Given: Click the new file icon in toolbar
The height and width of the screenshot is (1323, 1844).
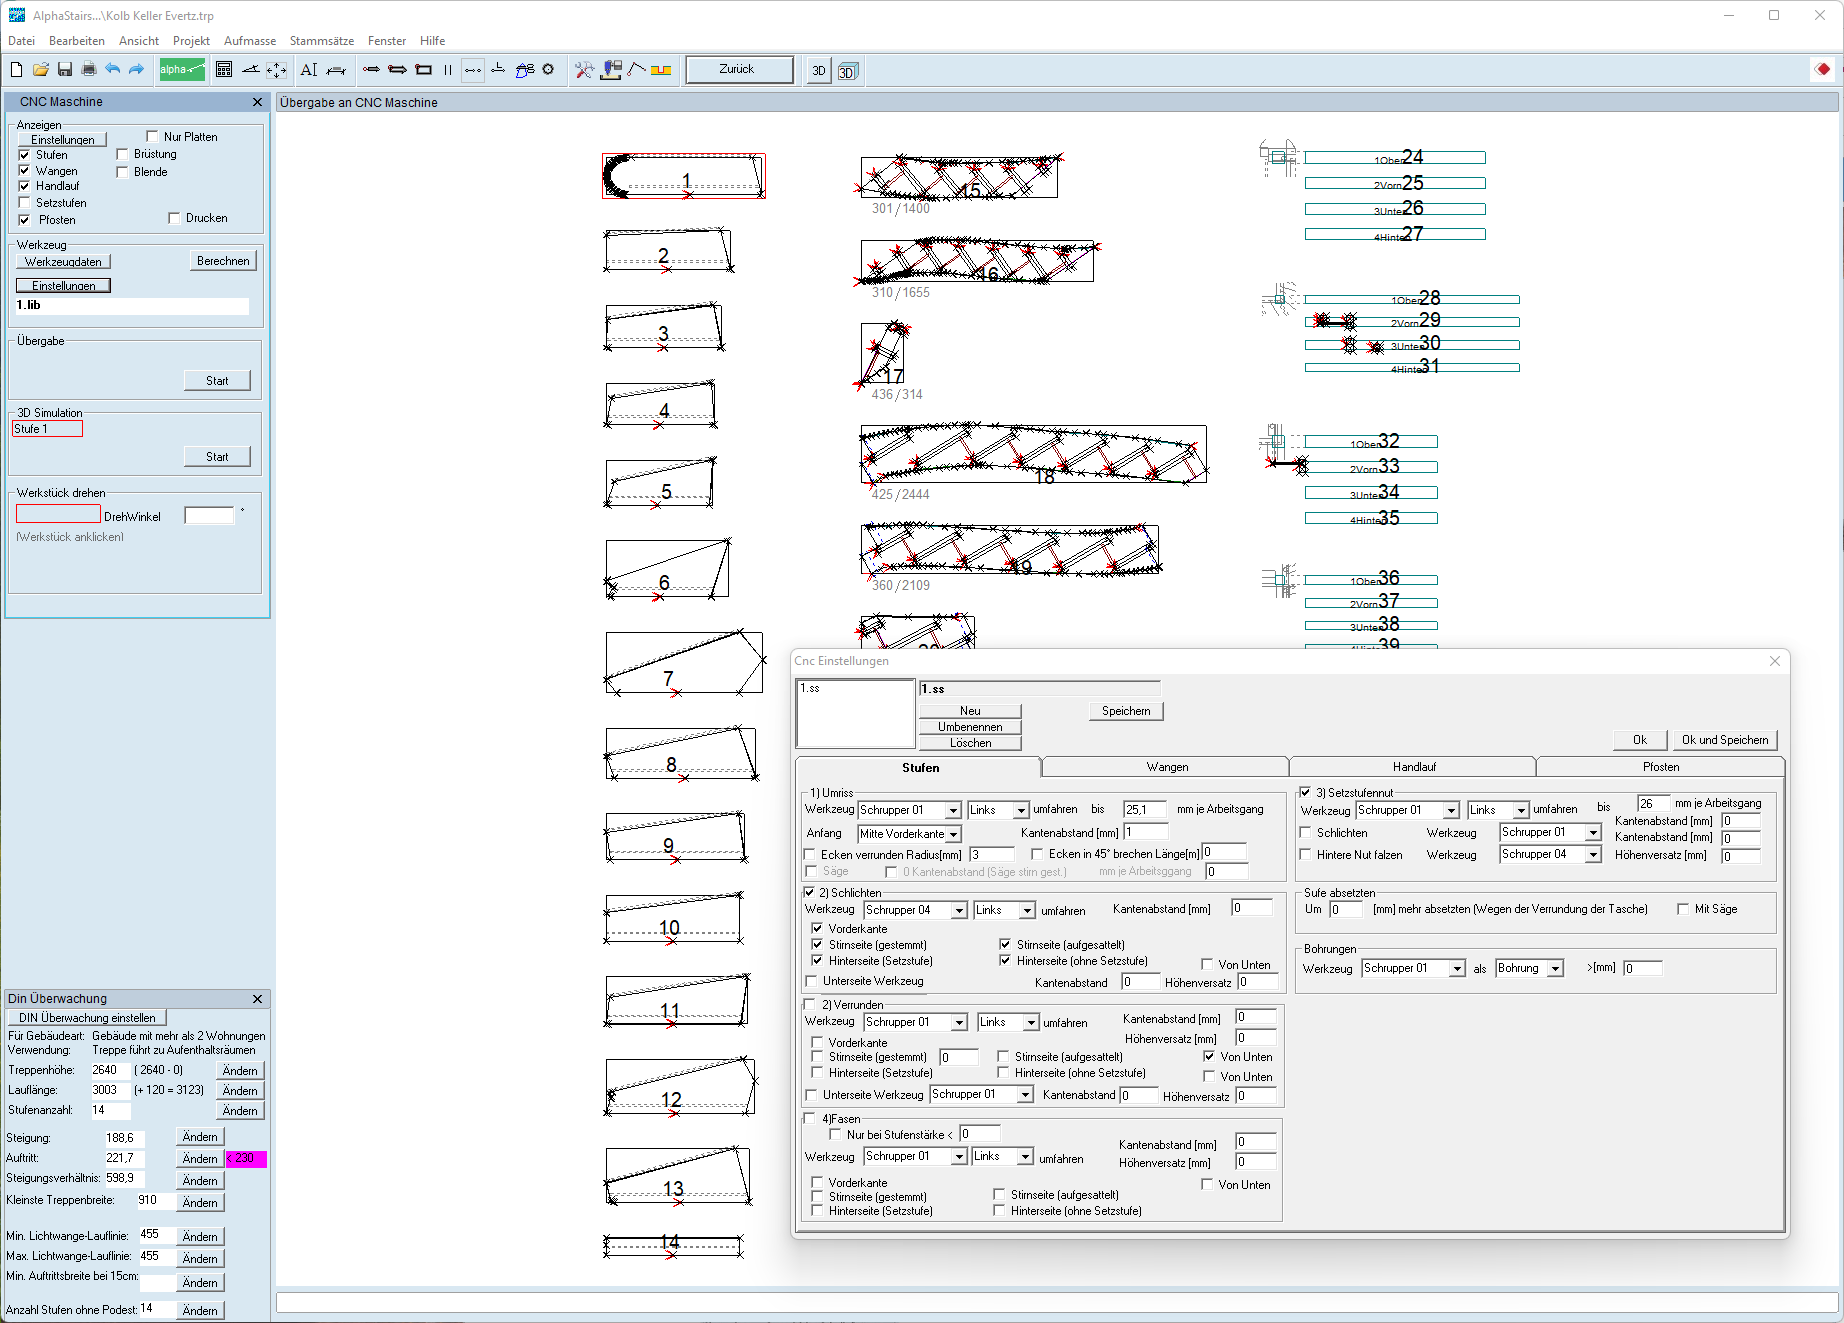Looking at the screenshot, I should click(x=16, y=69).
